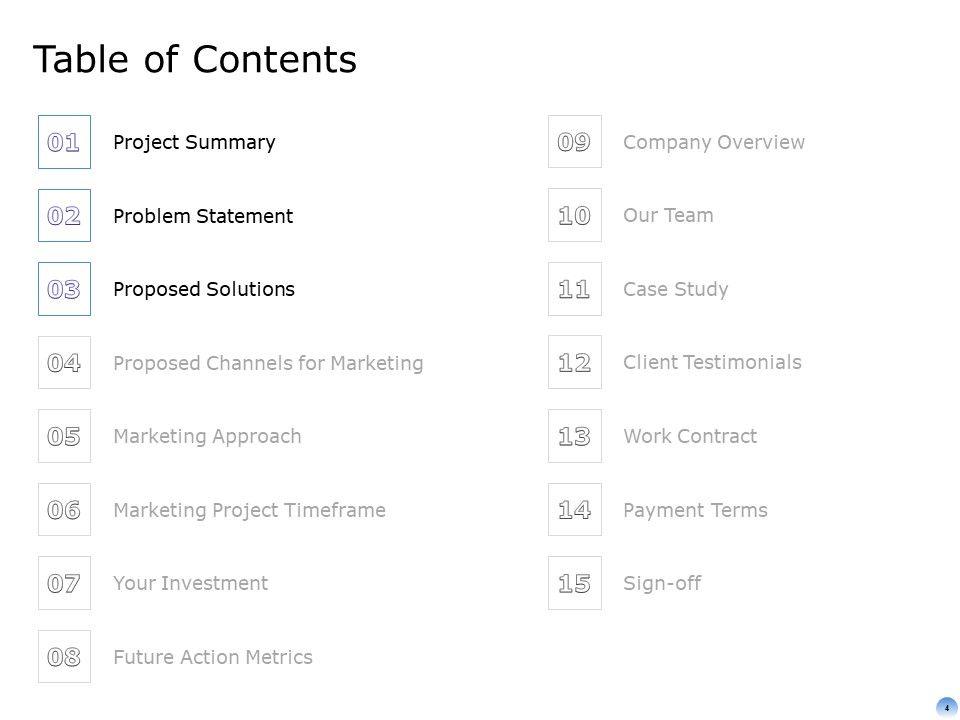Select the 06 number box
The height and width of the screenshot is (720, 960).
[64, 510]
